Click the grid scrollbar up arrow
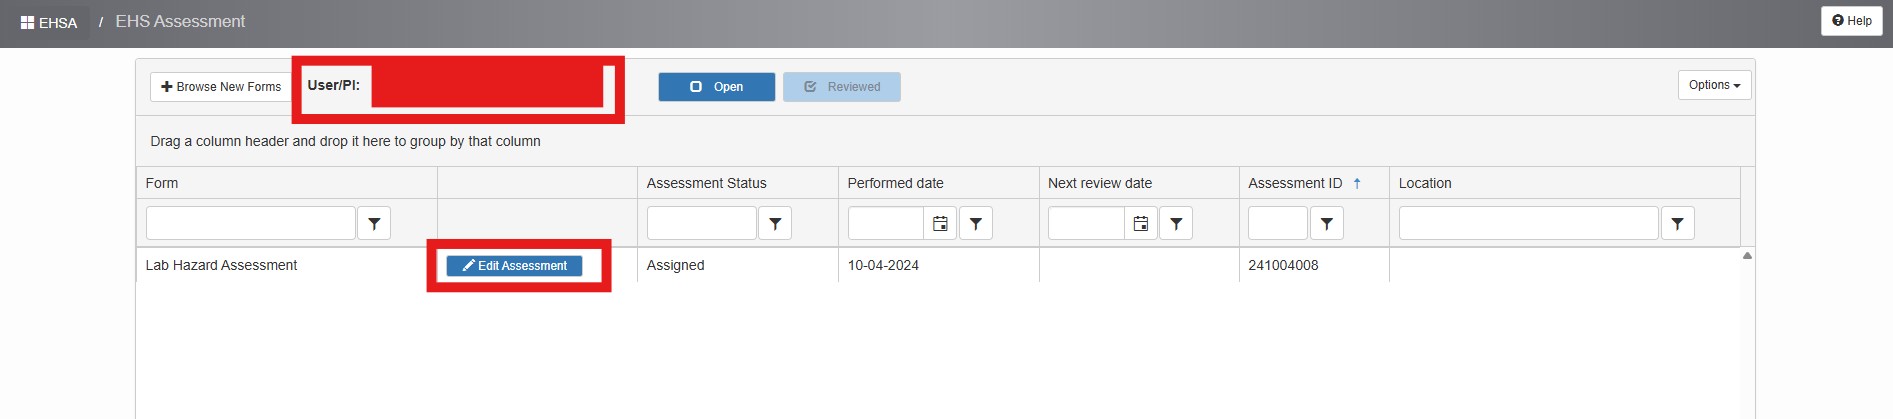Viewport: 1893px width, 419px height. tap(1747, 256)
